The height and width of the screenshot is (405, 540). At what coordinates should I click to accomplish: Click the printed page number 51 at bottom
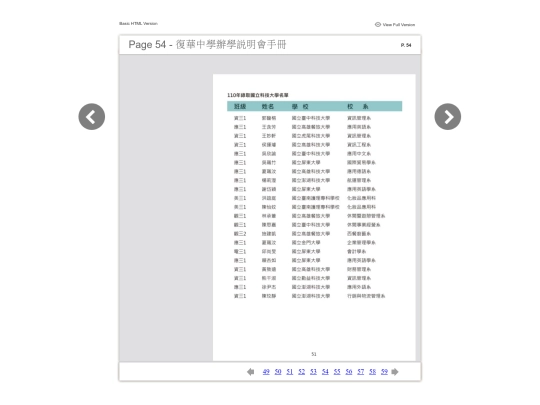coord(314,354)
